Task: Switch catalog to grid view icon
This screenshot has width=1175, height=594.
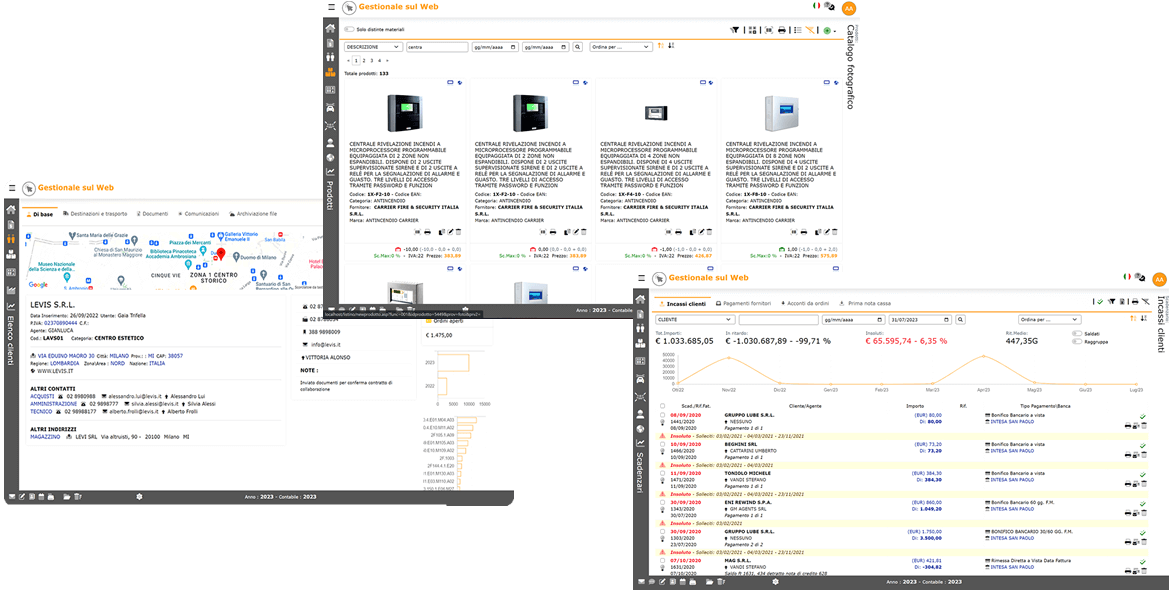Action: (752, 31)
